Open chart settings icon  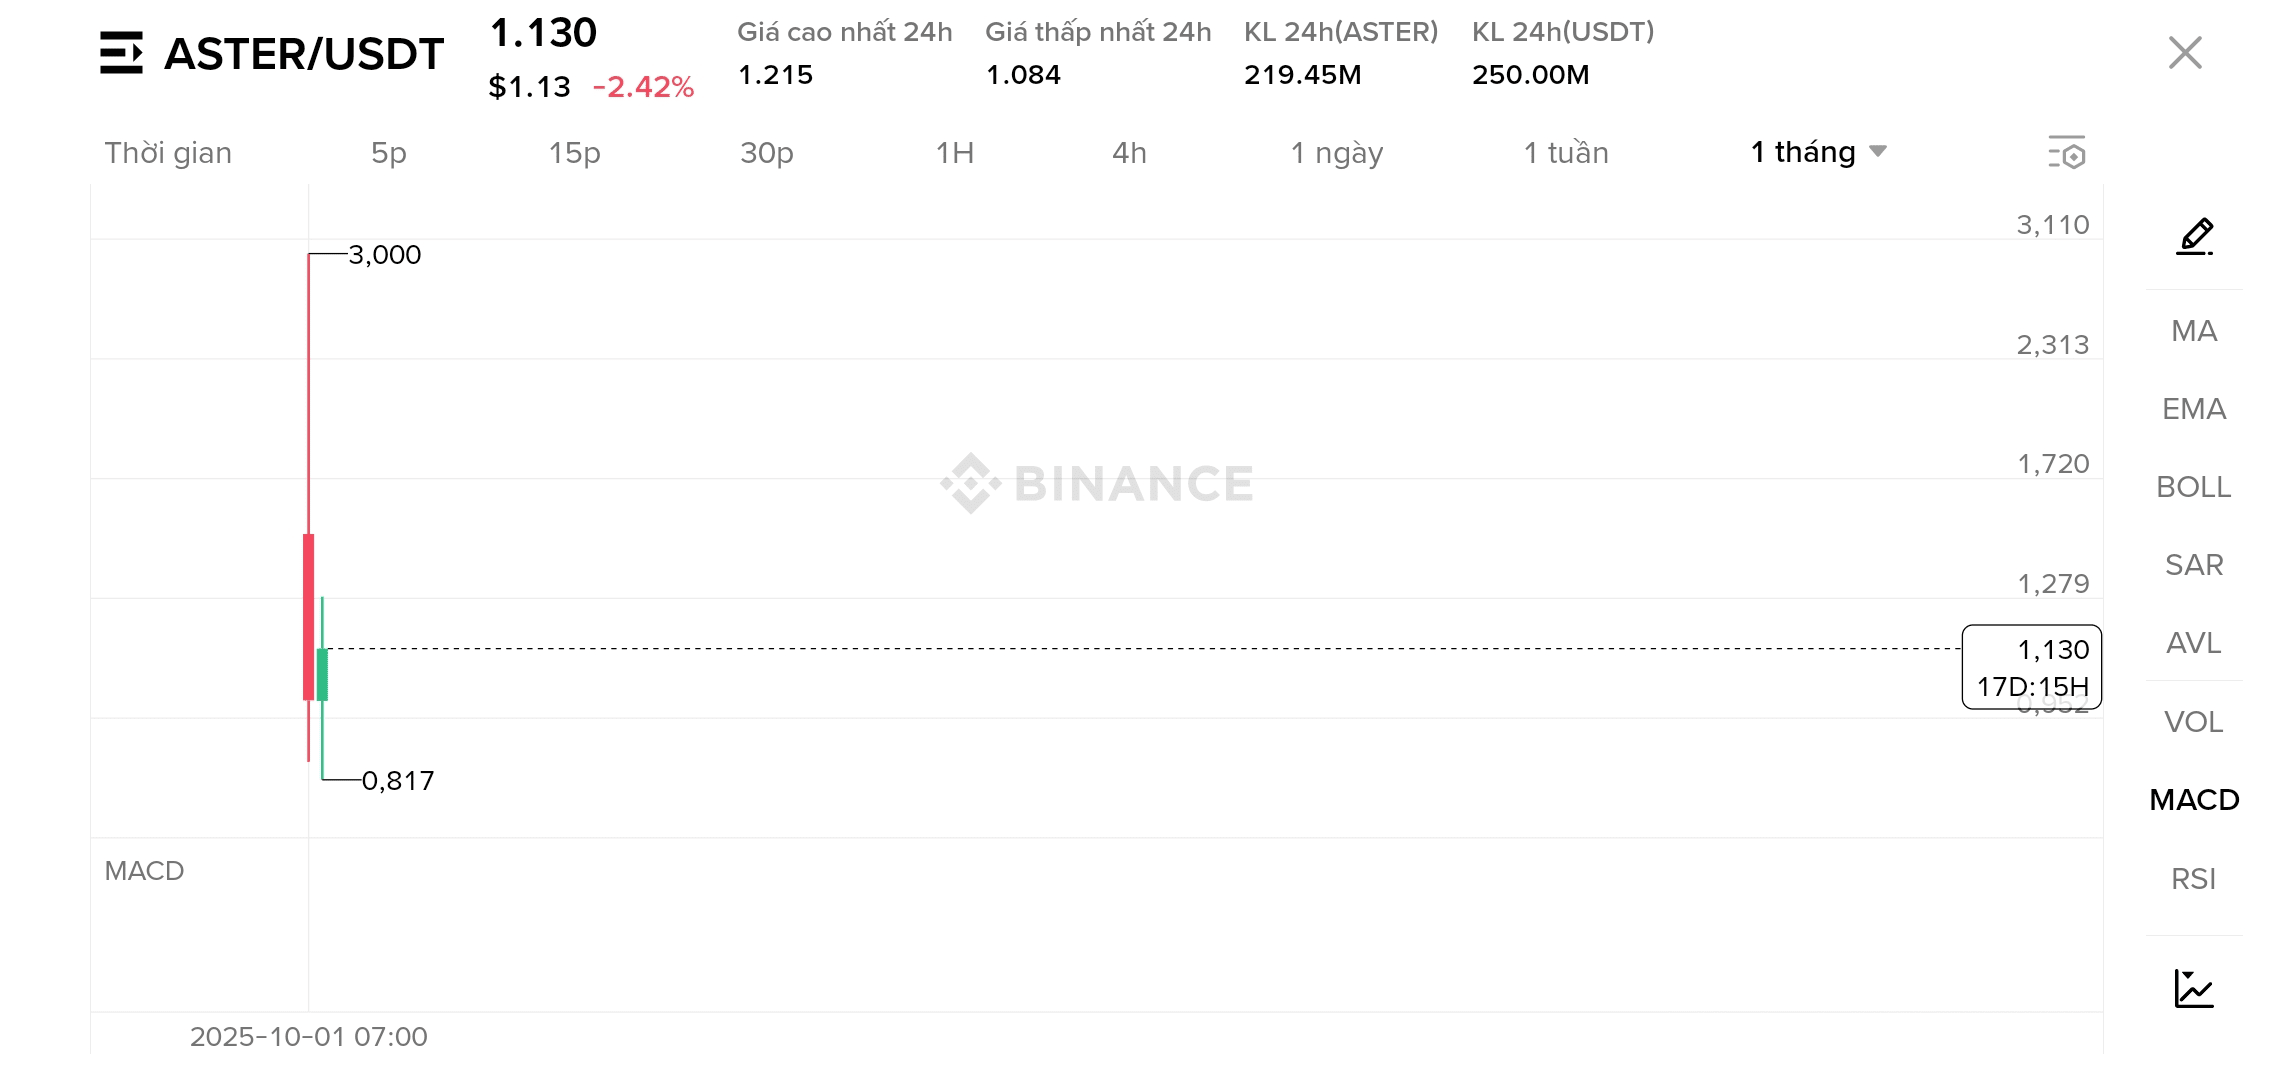pos(2067,153)
